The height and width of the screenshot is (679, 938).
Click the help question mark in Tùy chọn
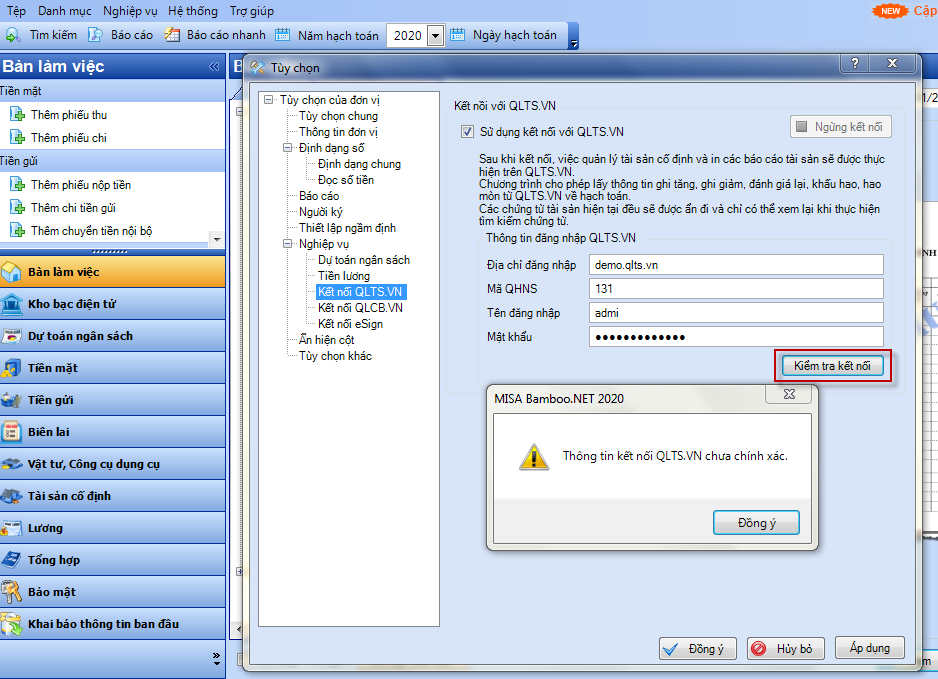[x=855, y=63]
